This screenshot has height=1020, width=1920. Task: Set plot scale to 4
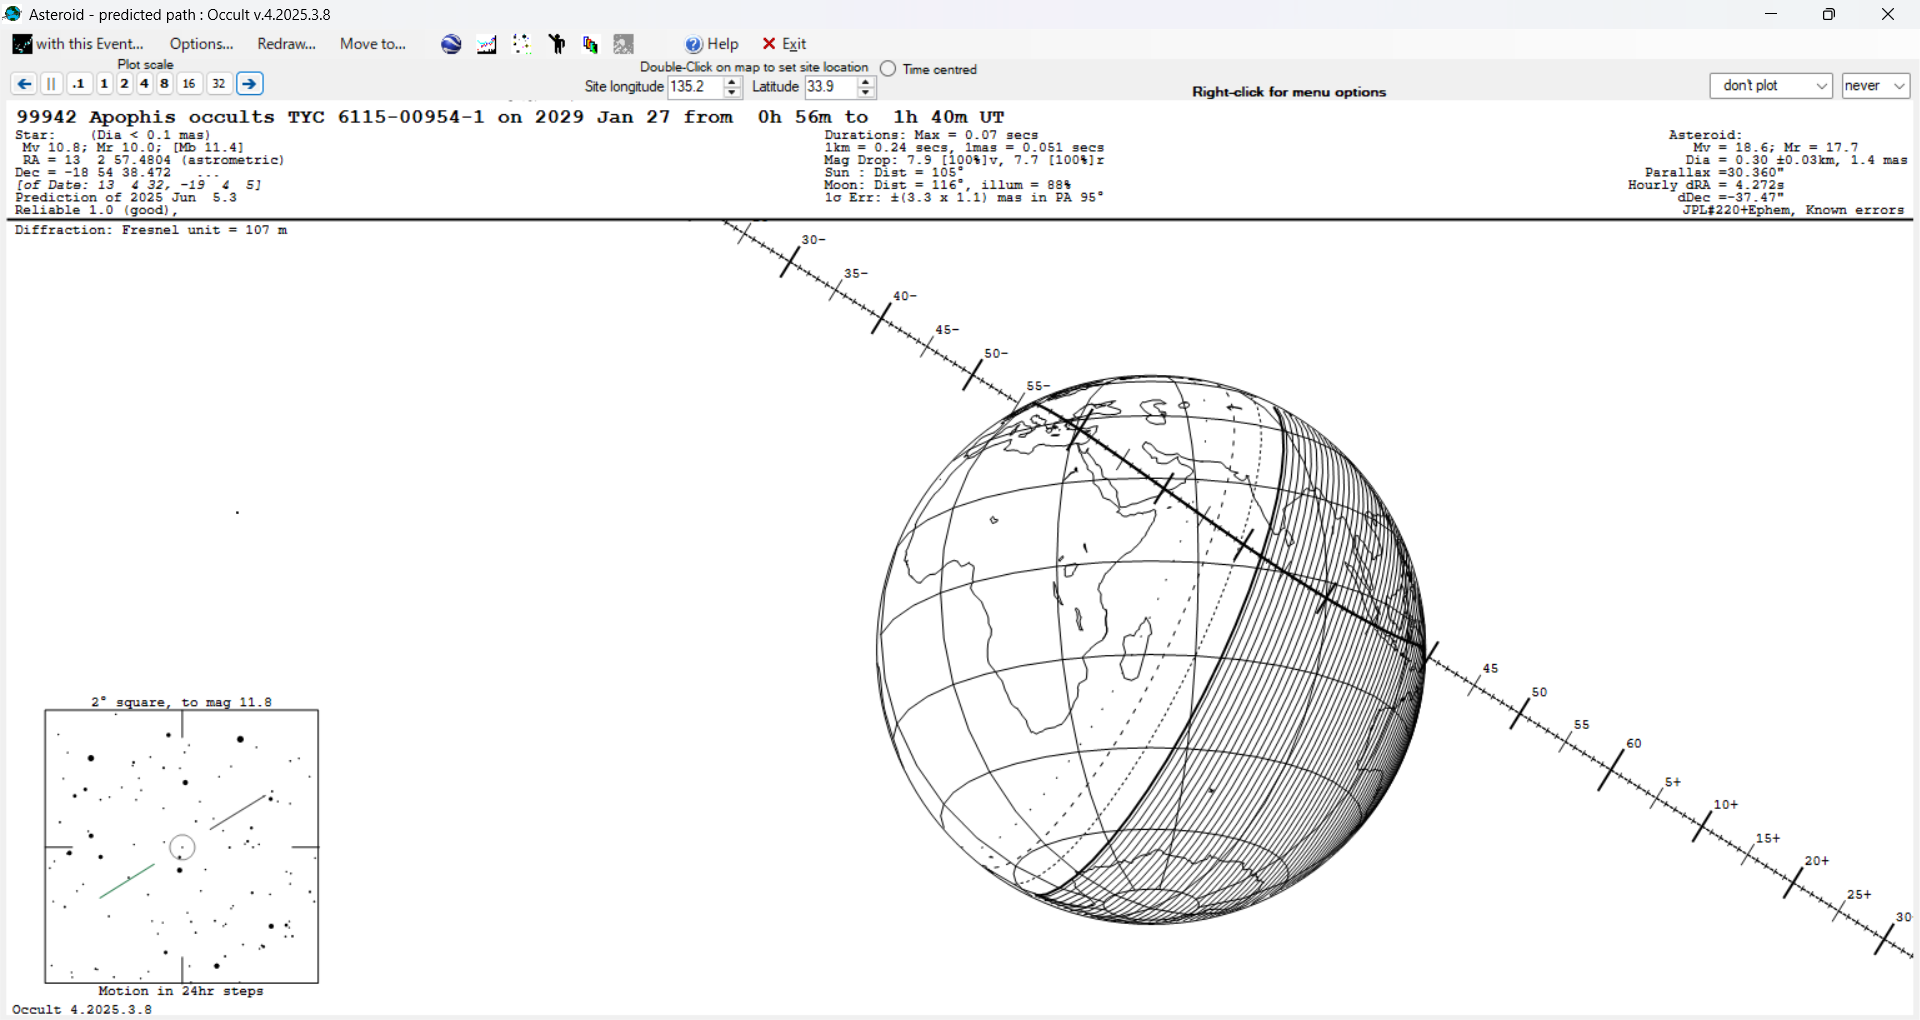[144, 84]
